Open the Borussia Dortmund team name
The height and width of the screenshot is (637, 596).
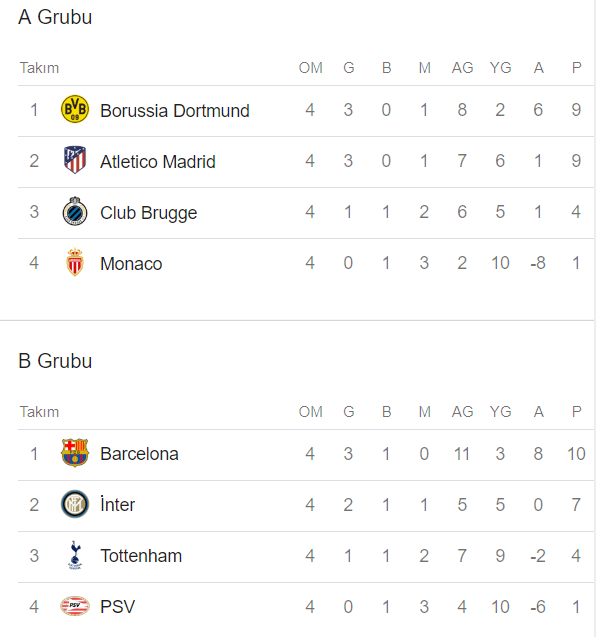click(175, 110)
